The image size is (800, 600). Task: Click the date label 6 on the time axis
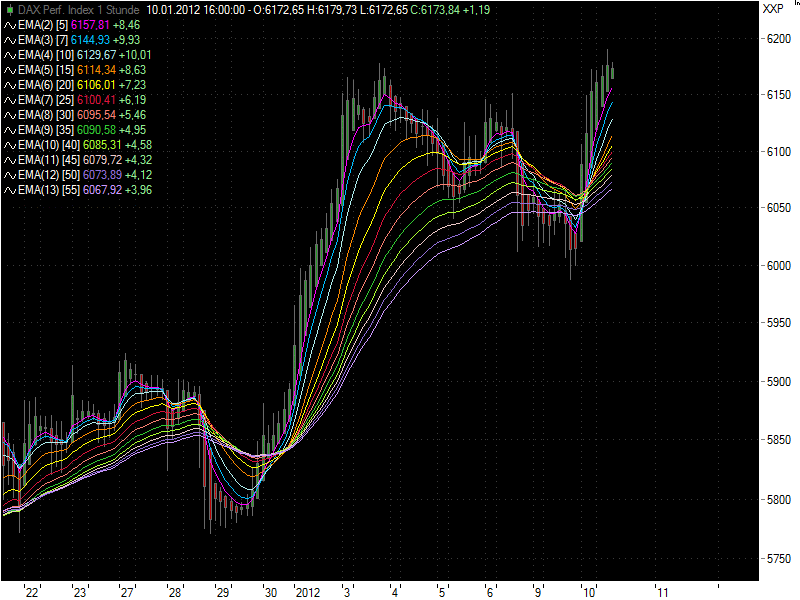490,592
